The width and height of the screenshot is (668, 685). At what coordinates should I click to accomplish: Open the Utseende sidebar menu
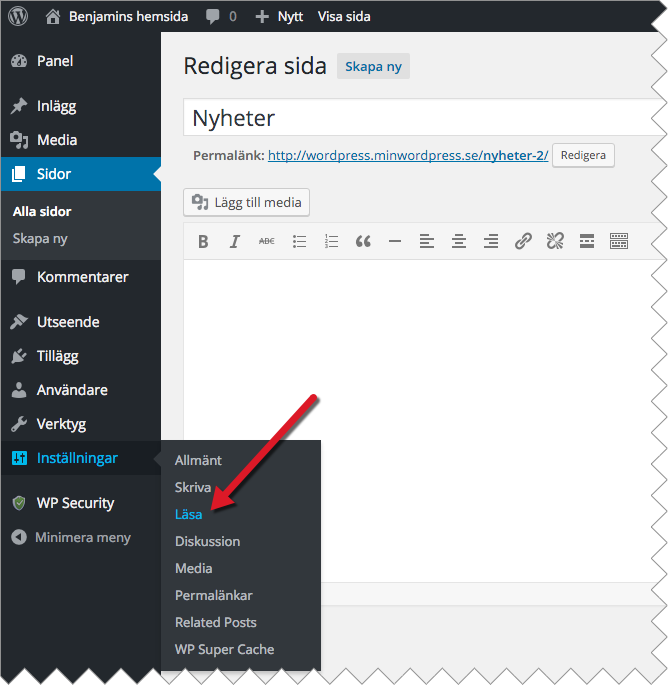(68, 322)
